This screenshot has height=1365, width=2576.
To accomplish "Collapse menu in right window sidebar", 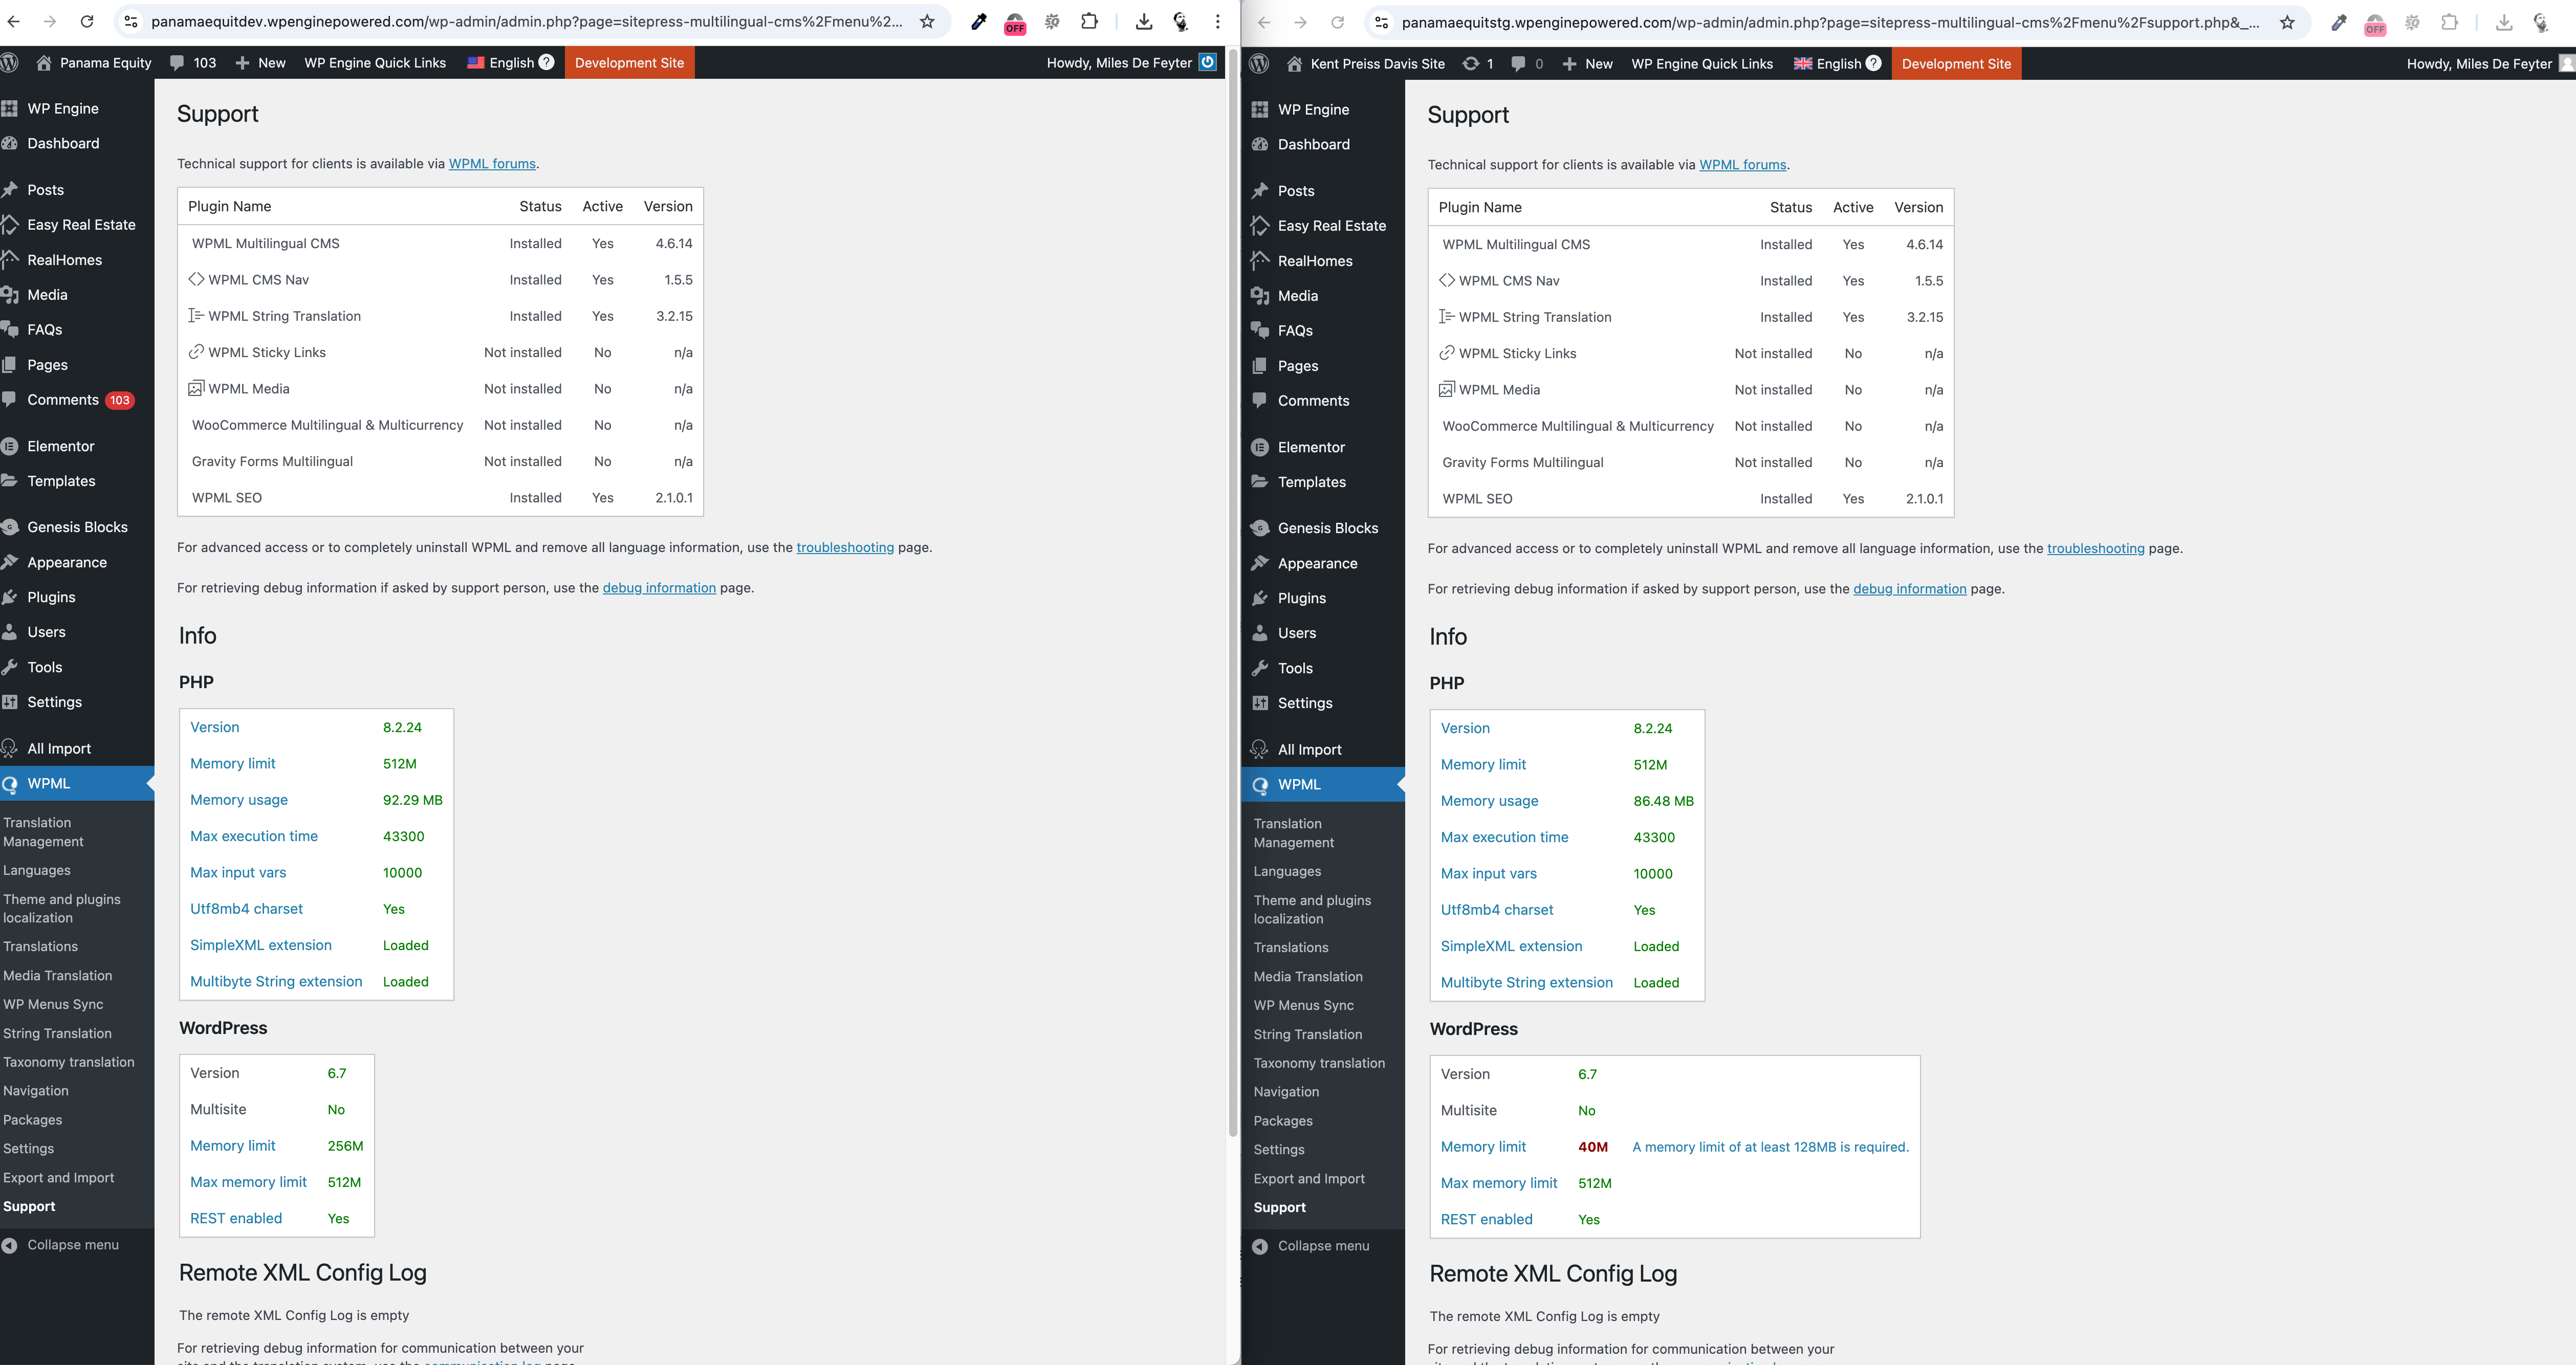I will pyautogui.click(x=1311, y=1245).
